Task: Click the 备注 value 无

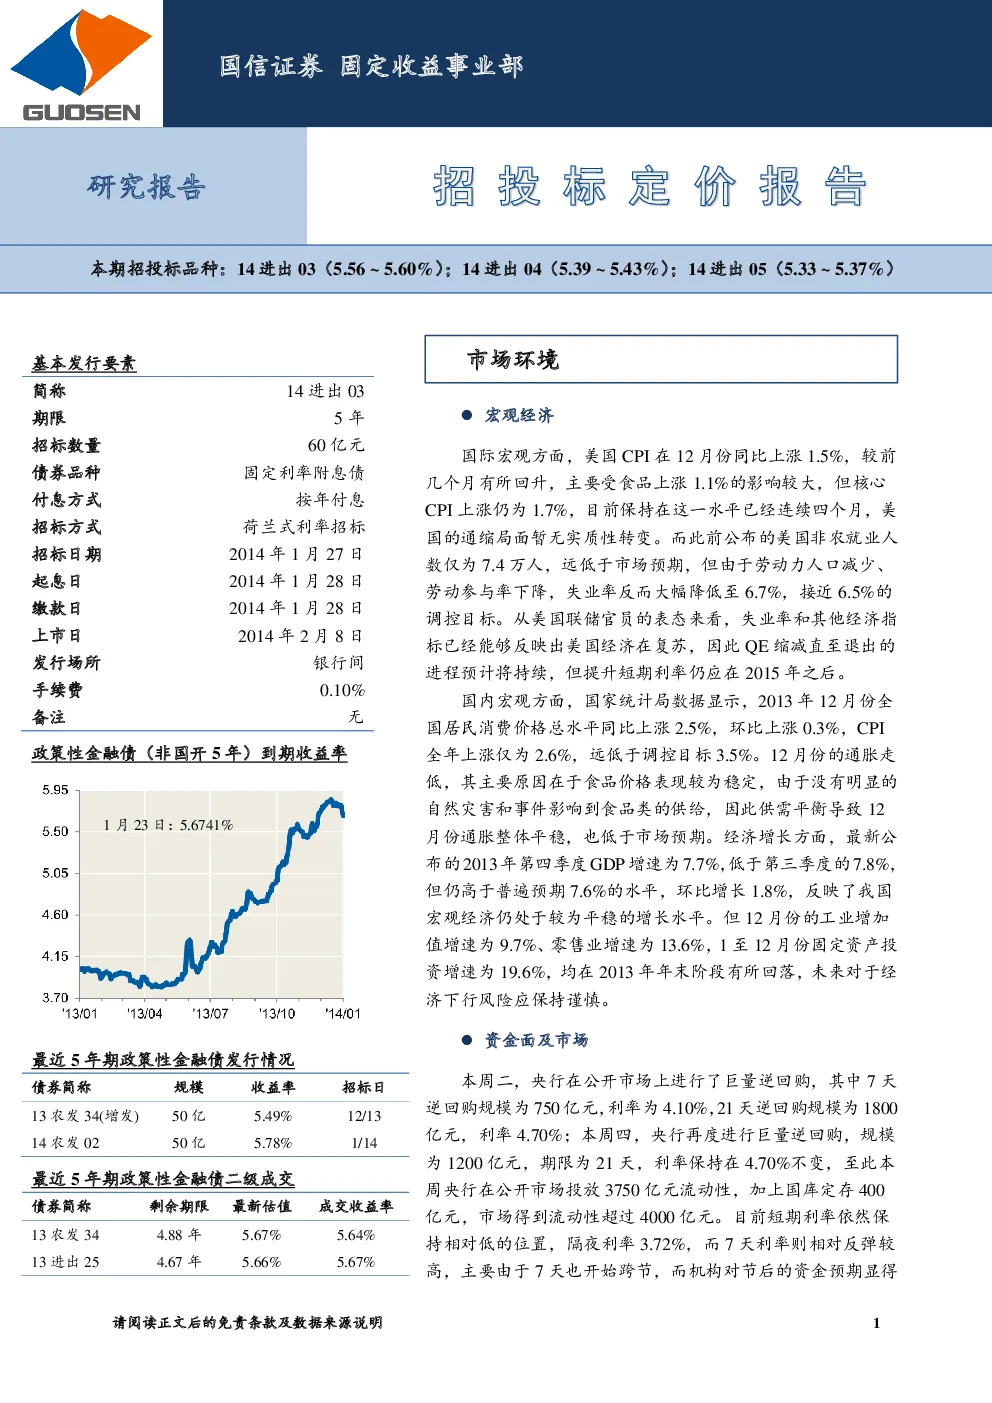Action: click(x=356, y=717)
